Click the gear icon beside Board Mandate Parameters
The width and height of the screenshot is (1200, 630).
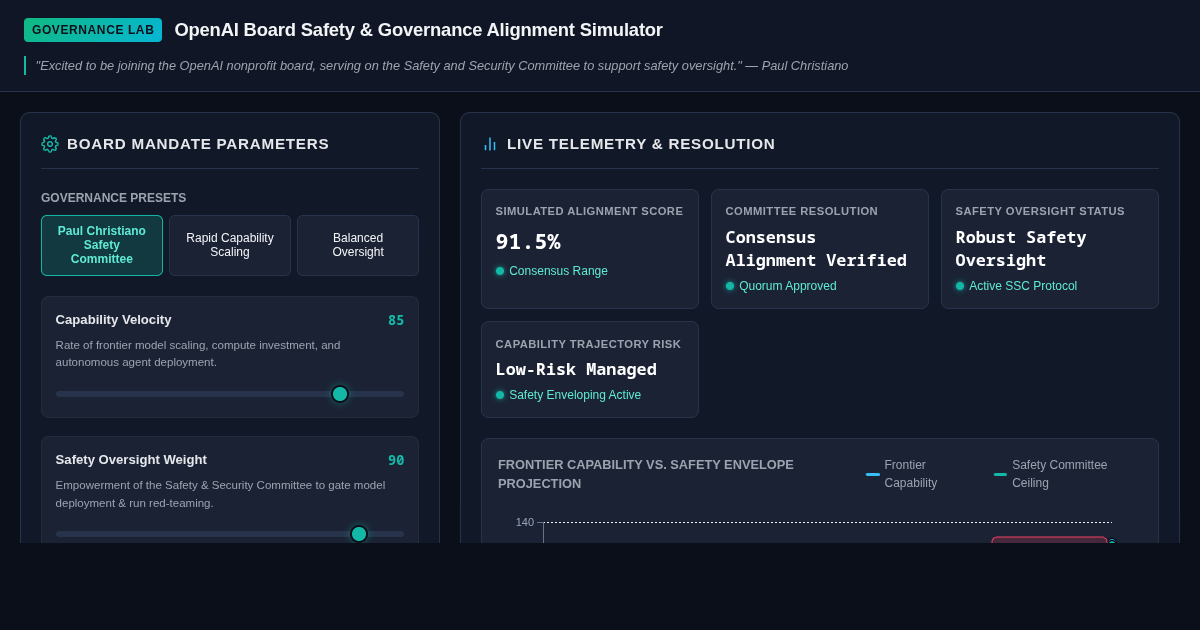pyautogui.click(x=50, y=144)
